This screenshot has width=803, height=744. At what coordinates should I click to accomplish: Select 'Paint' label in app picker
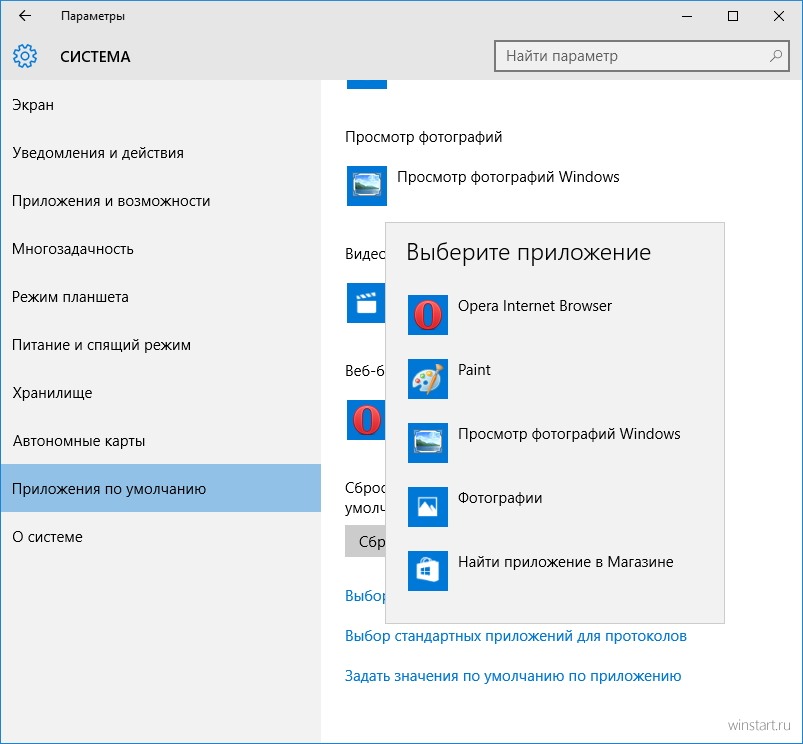click(x=474, y=370)
